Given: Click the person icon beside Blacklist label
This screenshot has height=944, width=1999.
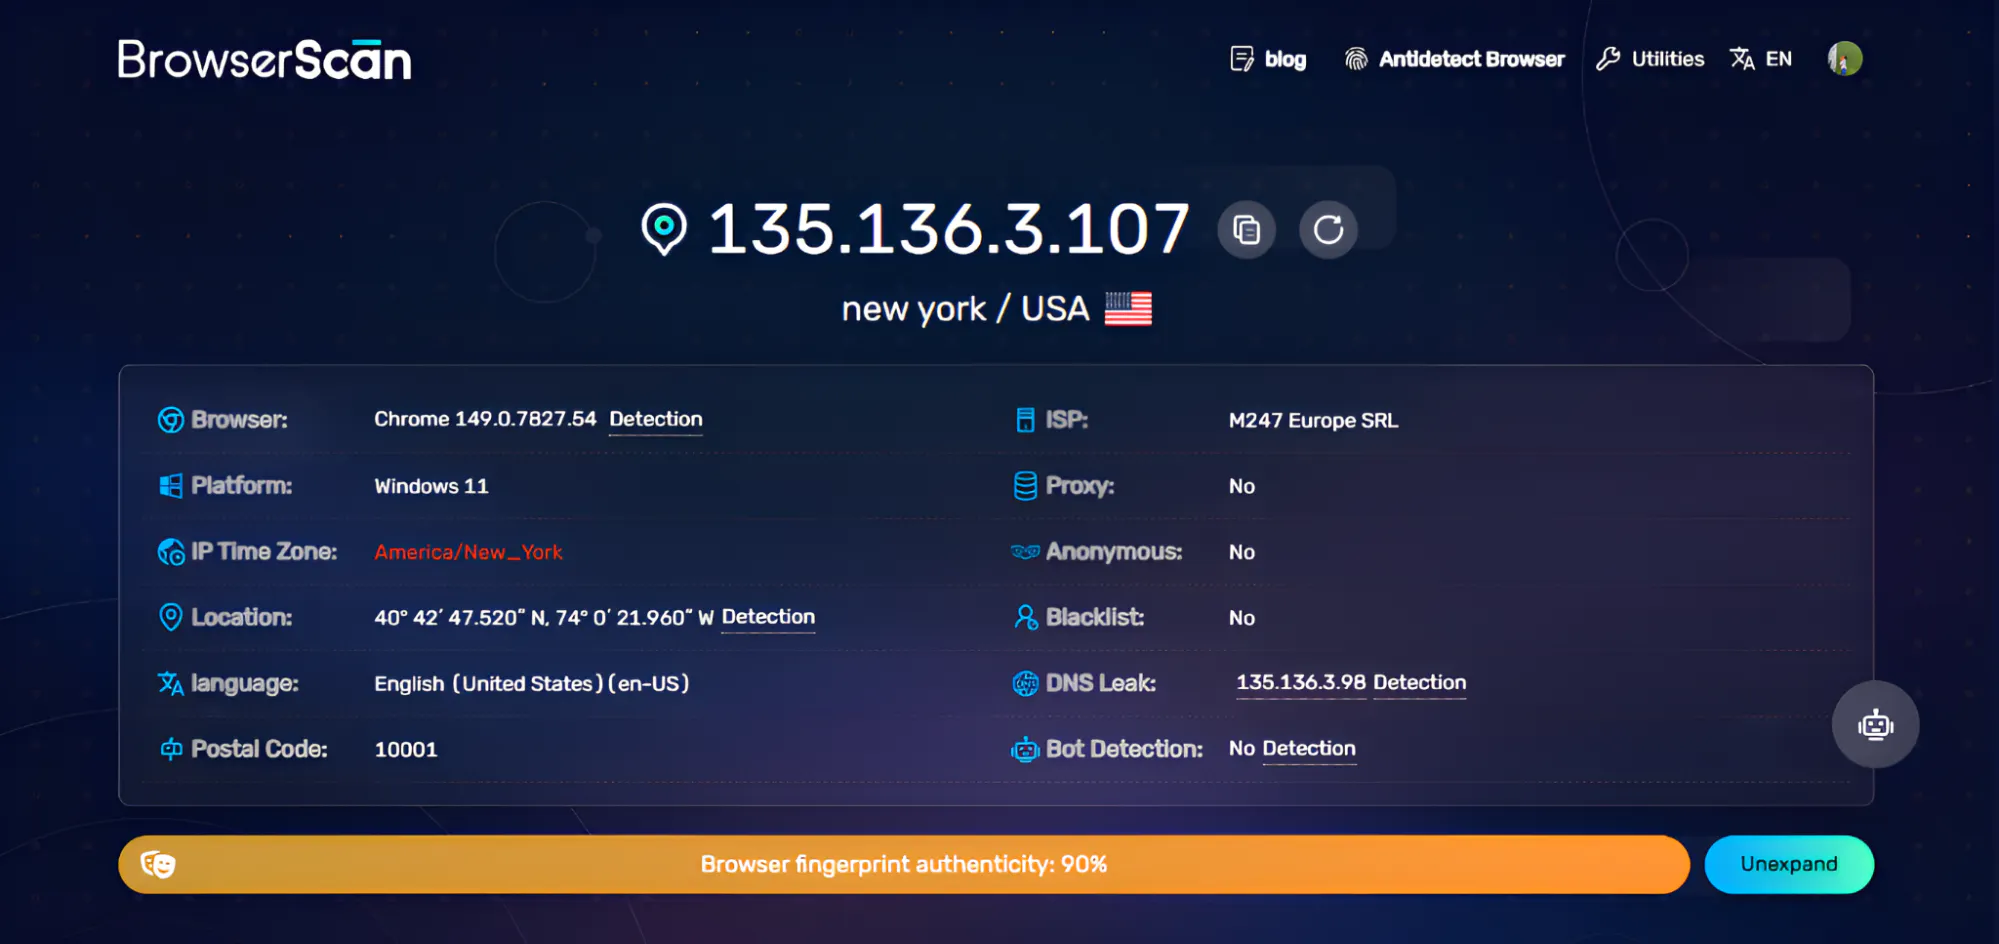Looking at the screenshot, I should point(1025,617).
